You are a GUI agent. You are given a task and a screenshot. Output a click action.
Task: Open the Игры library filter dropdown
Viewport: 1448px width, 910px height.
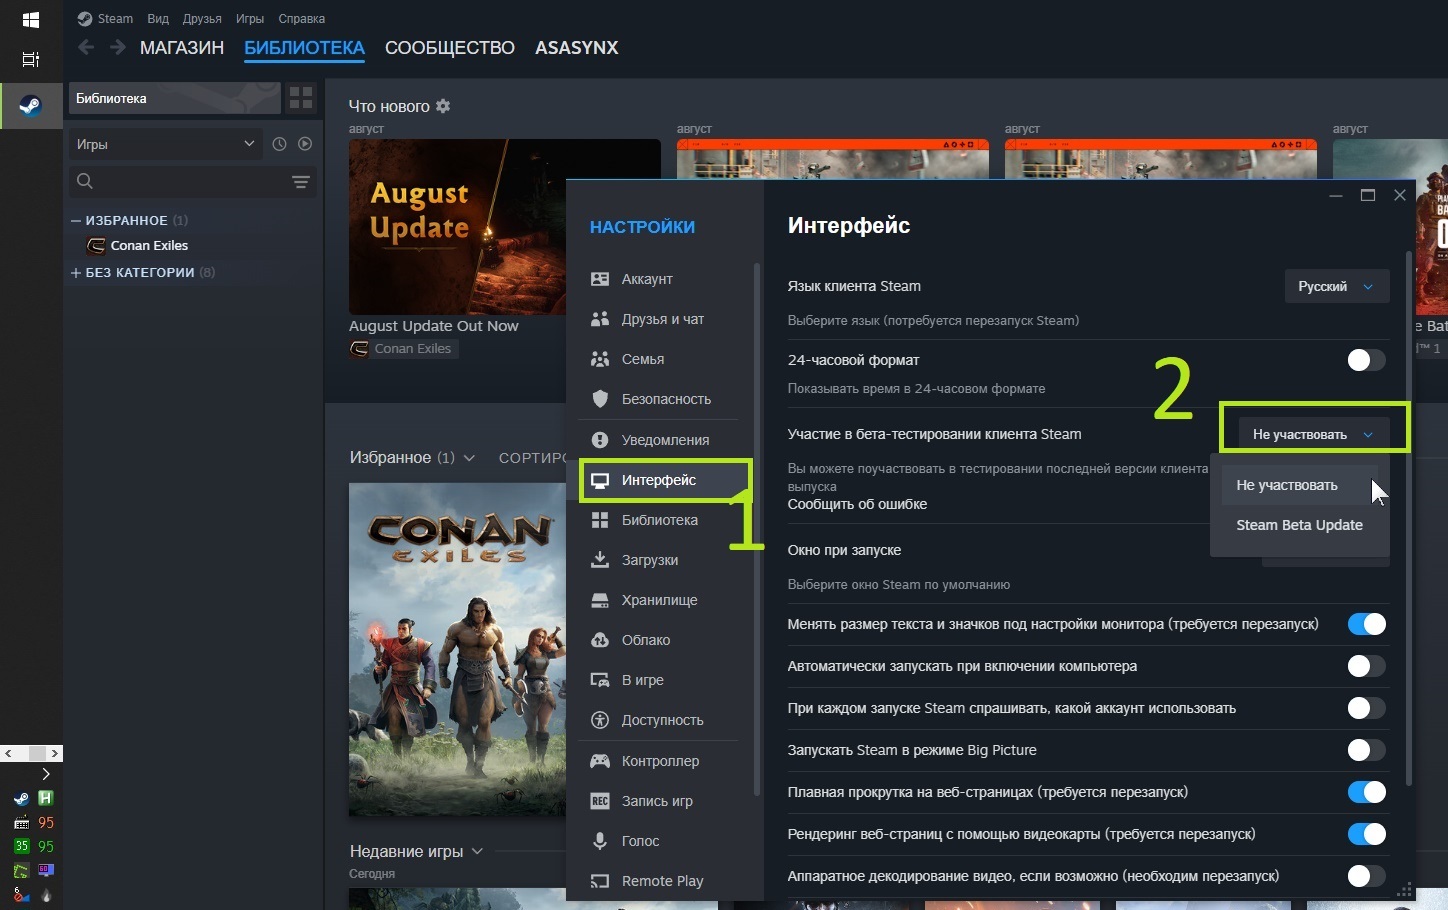165,144
